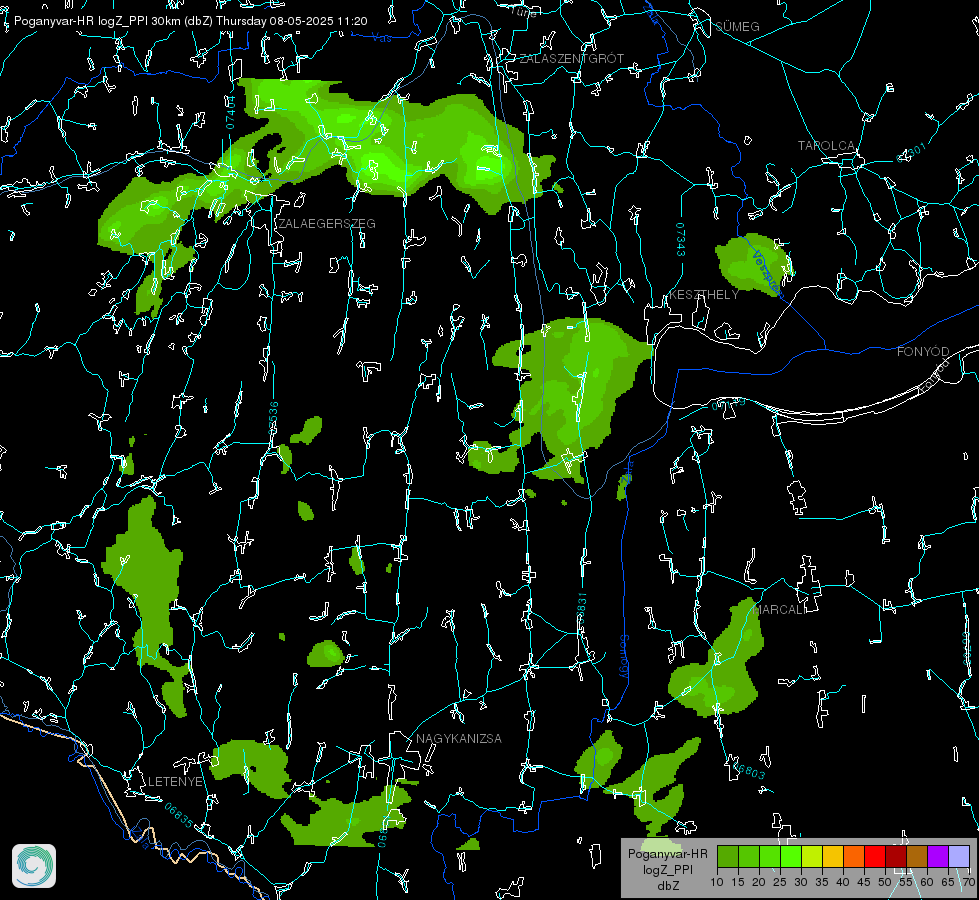The image size is (979, 900).
Task: Select the 55-60 dBZ brown swatch
Action: 917,856
